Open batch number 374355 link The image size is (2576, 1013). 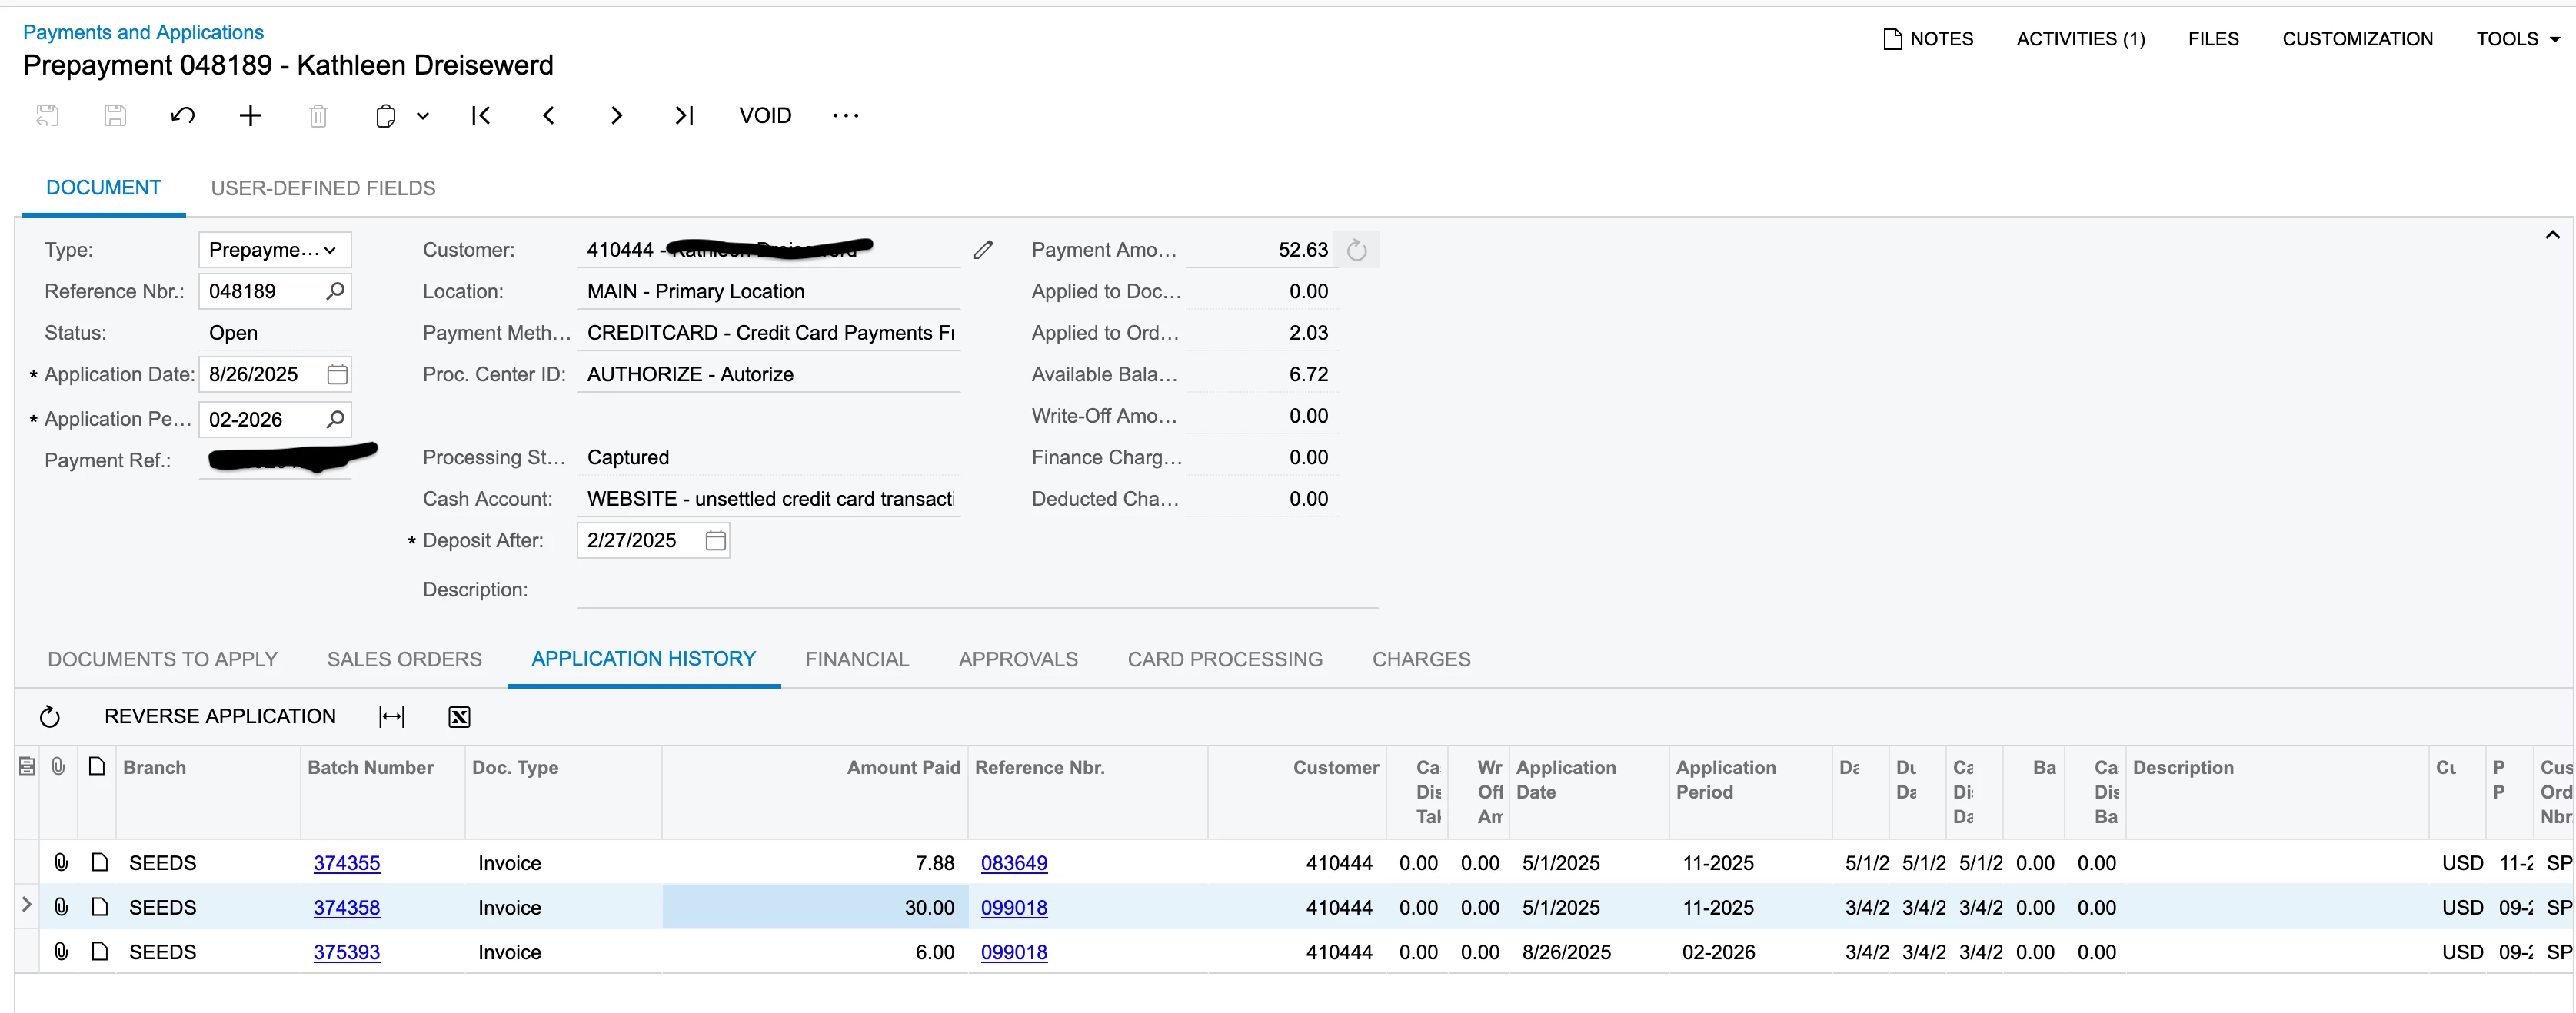[346, 862]
